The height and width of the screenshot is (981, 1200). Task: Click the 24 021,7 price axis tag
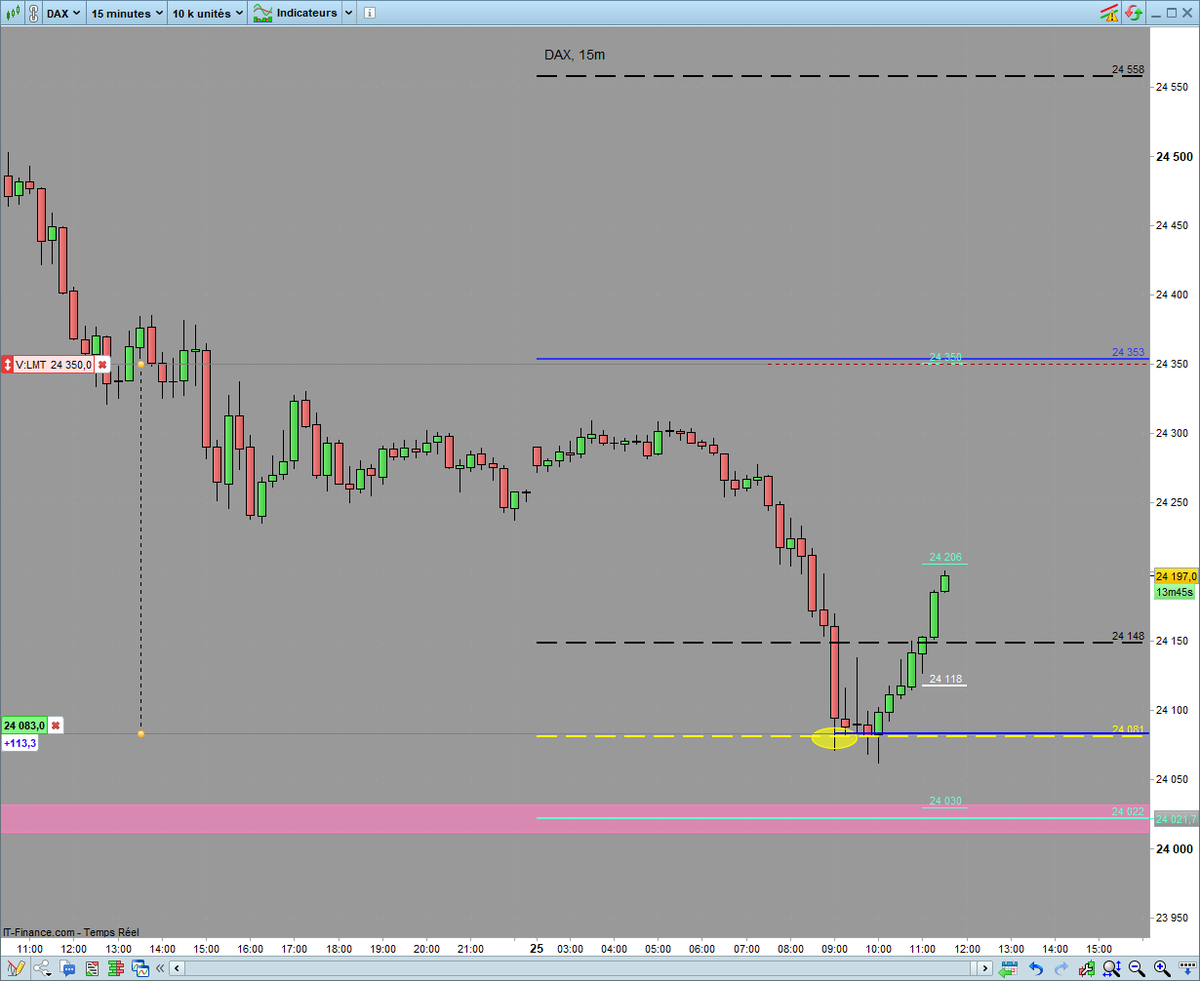pyautogui.click(x=1176, y=819)
